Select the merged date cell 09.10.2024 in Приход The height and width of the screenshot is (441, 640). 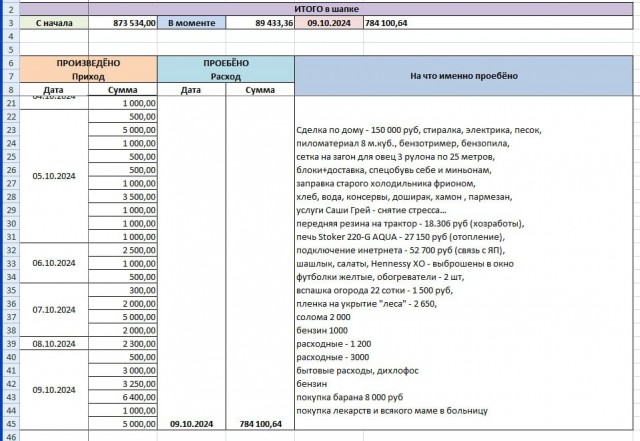54,390
